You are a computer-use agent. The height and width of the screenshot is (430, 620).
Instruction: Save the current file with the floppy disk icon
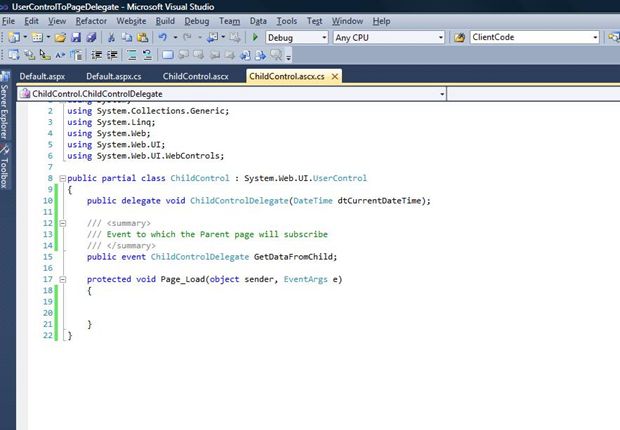pos(76,37)
